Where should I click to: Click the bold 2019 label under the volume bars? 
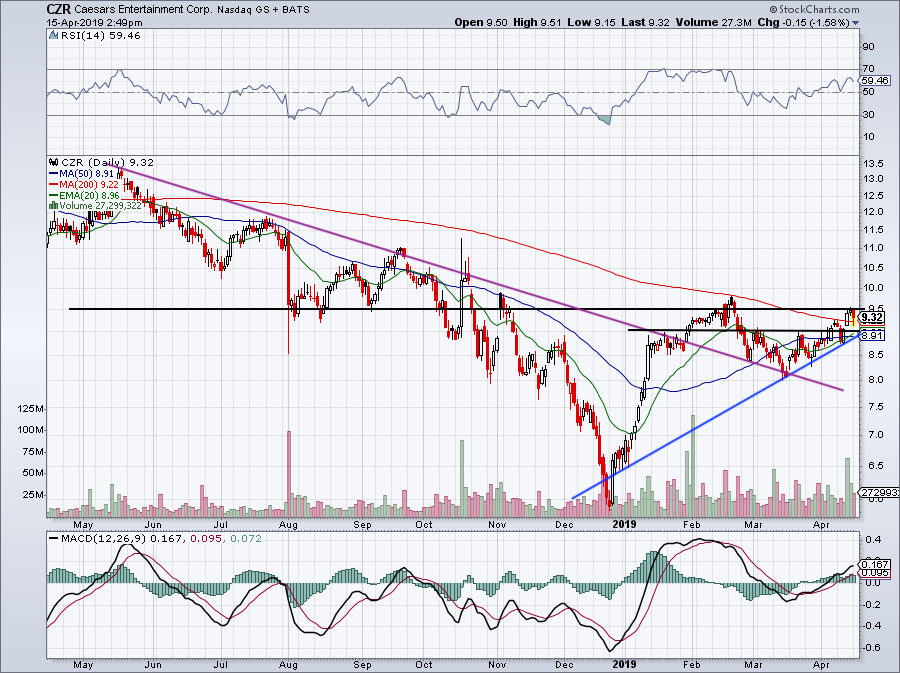pos(624,524)
